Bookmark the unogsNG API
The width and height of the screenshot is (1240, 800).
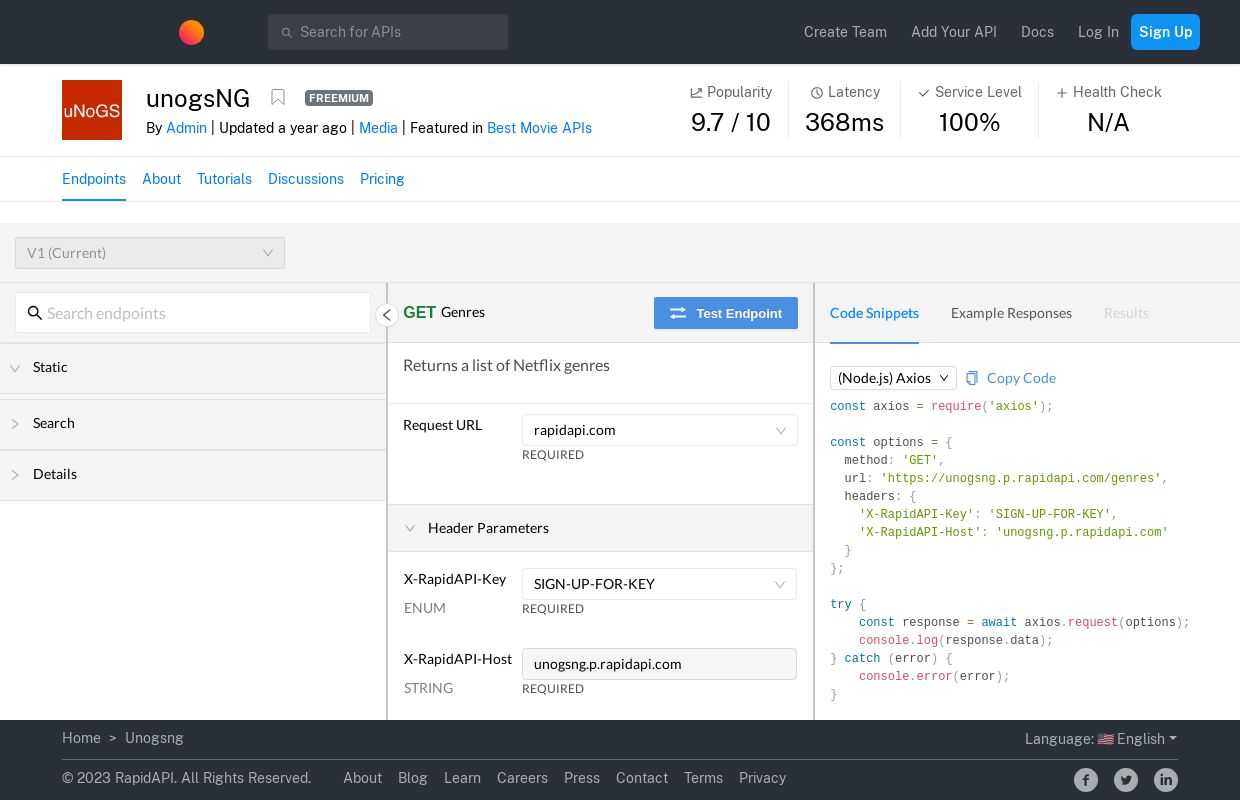point(278,97)
